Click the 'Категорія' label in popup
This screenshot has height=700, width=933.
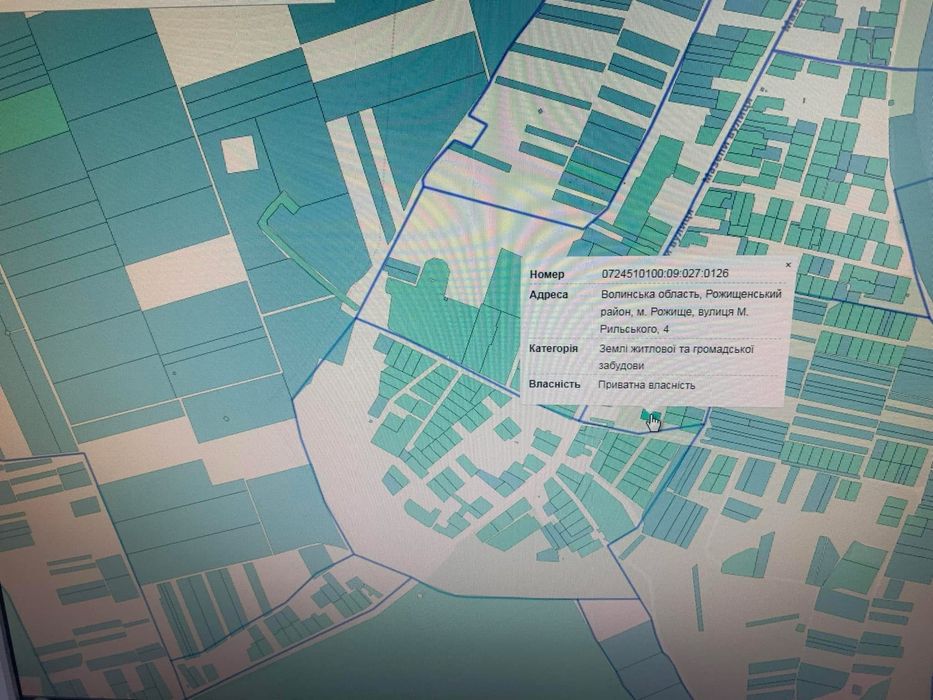(x=553, y=348)
